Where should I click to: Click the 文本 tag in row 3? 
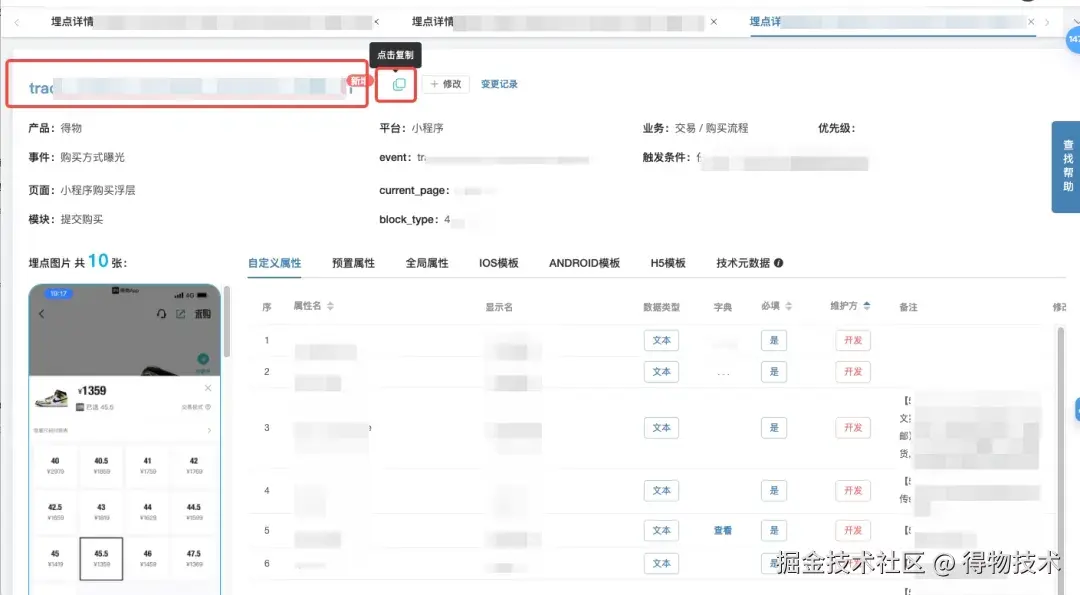pos(661,428)
